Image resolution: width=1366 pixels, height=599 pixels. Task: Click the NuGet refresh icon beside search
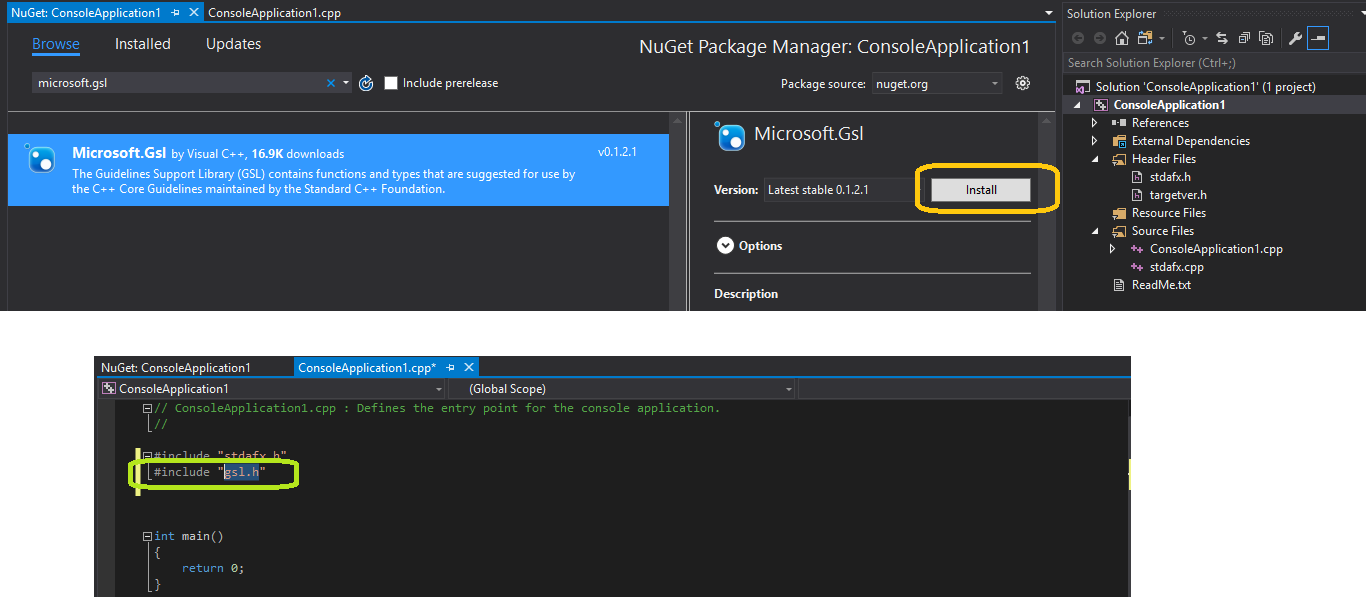[366, 83]
